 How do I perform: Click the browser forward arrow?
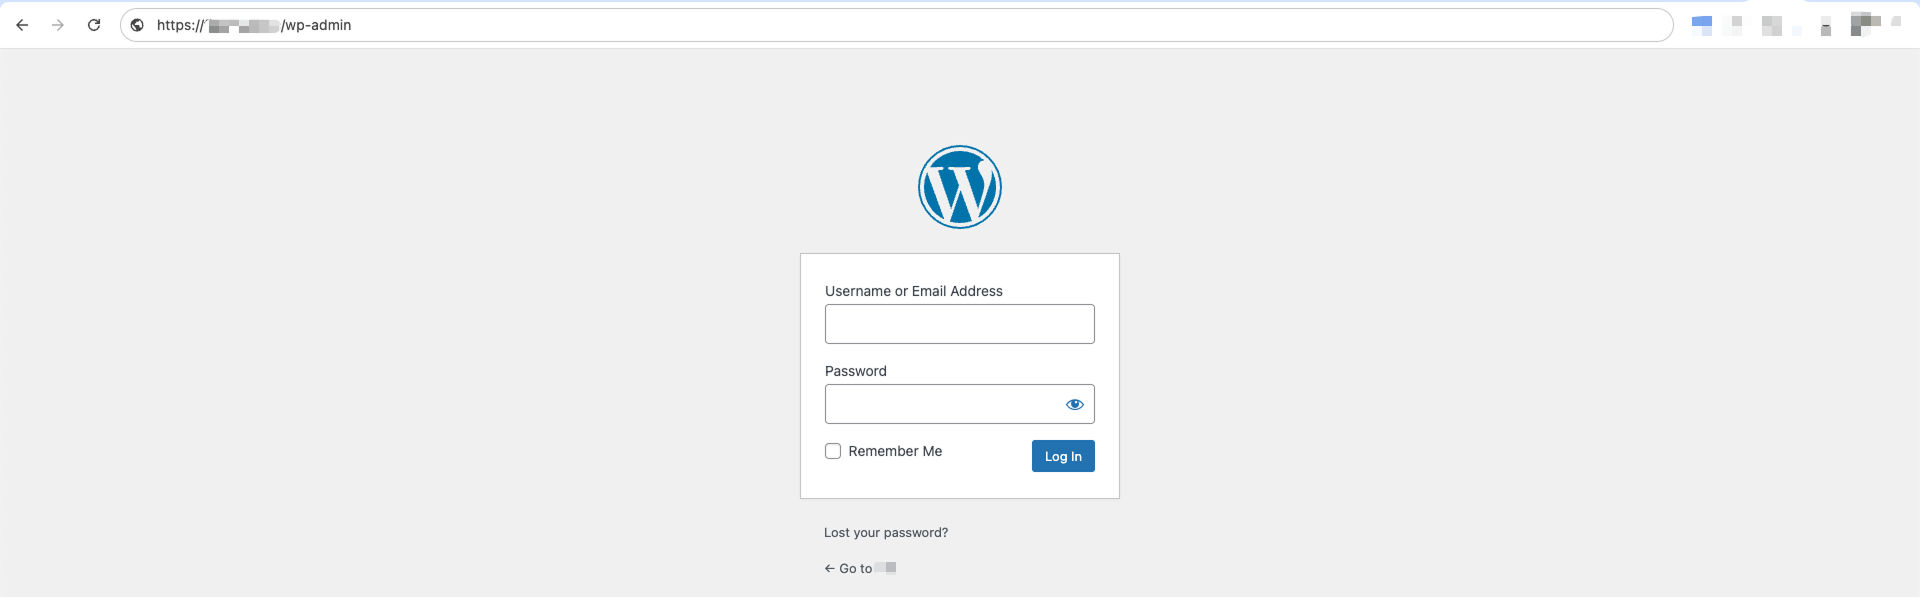(58, 25)
